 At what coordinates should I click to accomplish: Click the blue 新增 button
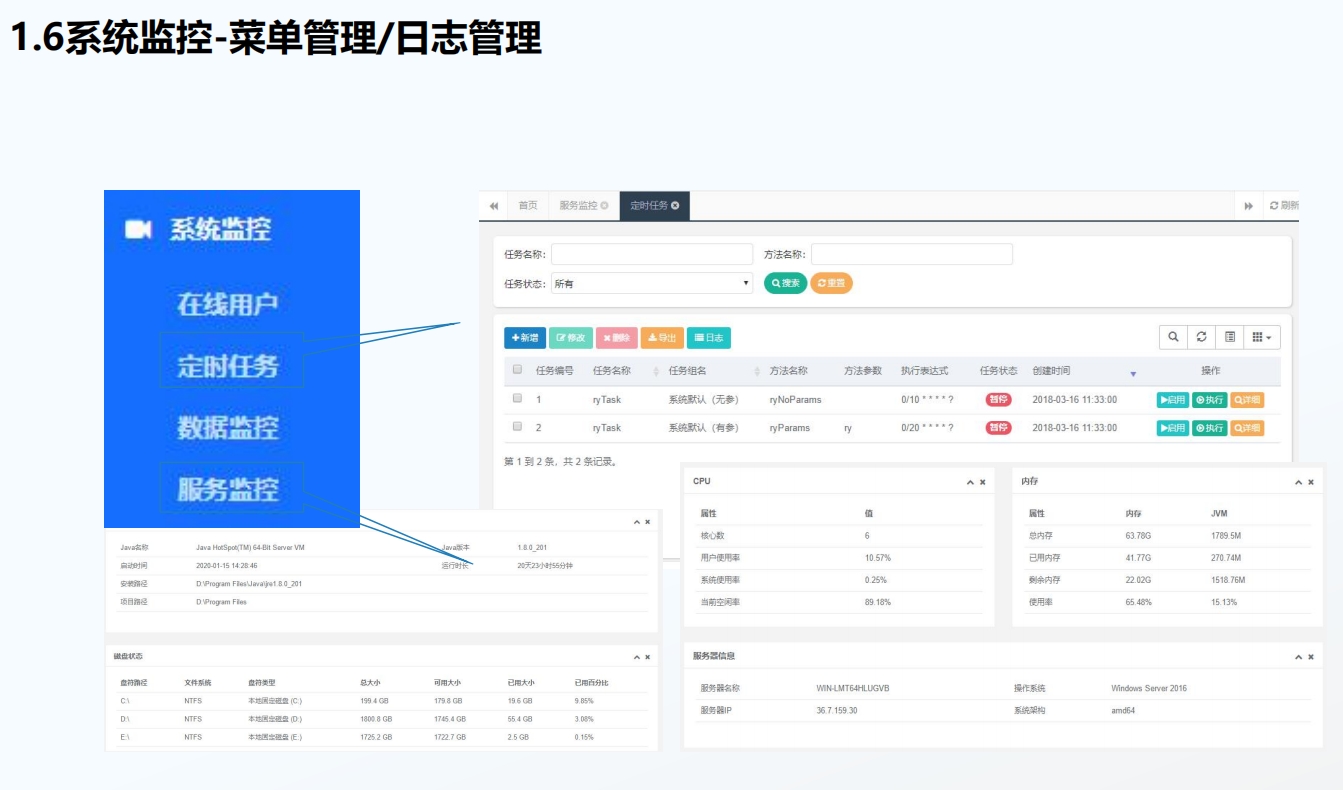pyautogui.click(x=525, y=338)
